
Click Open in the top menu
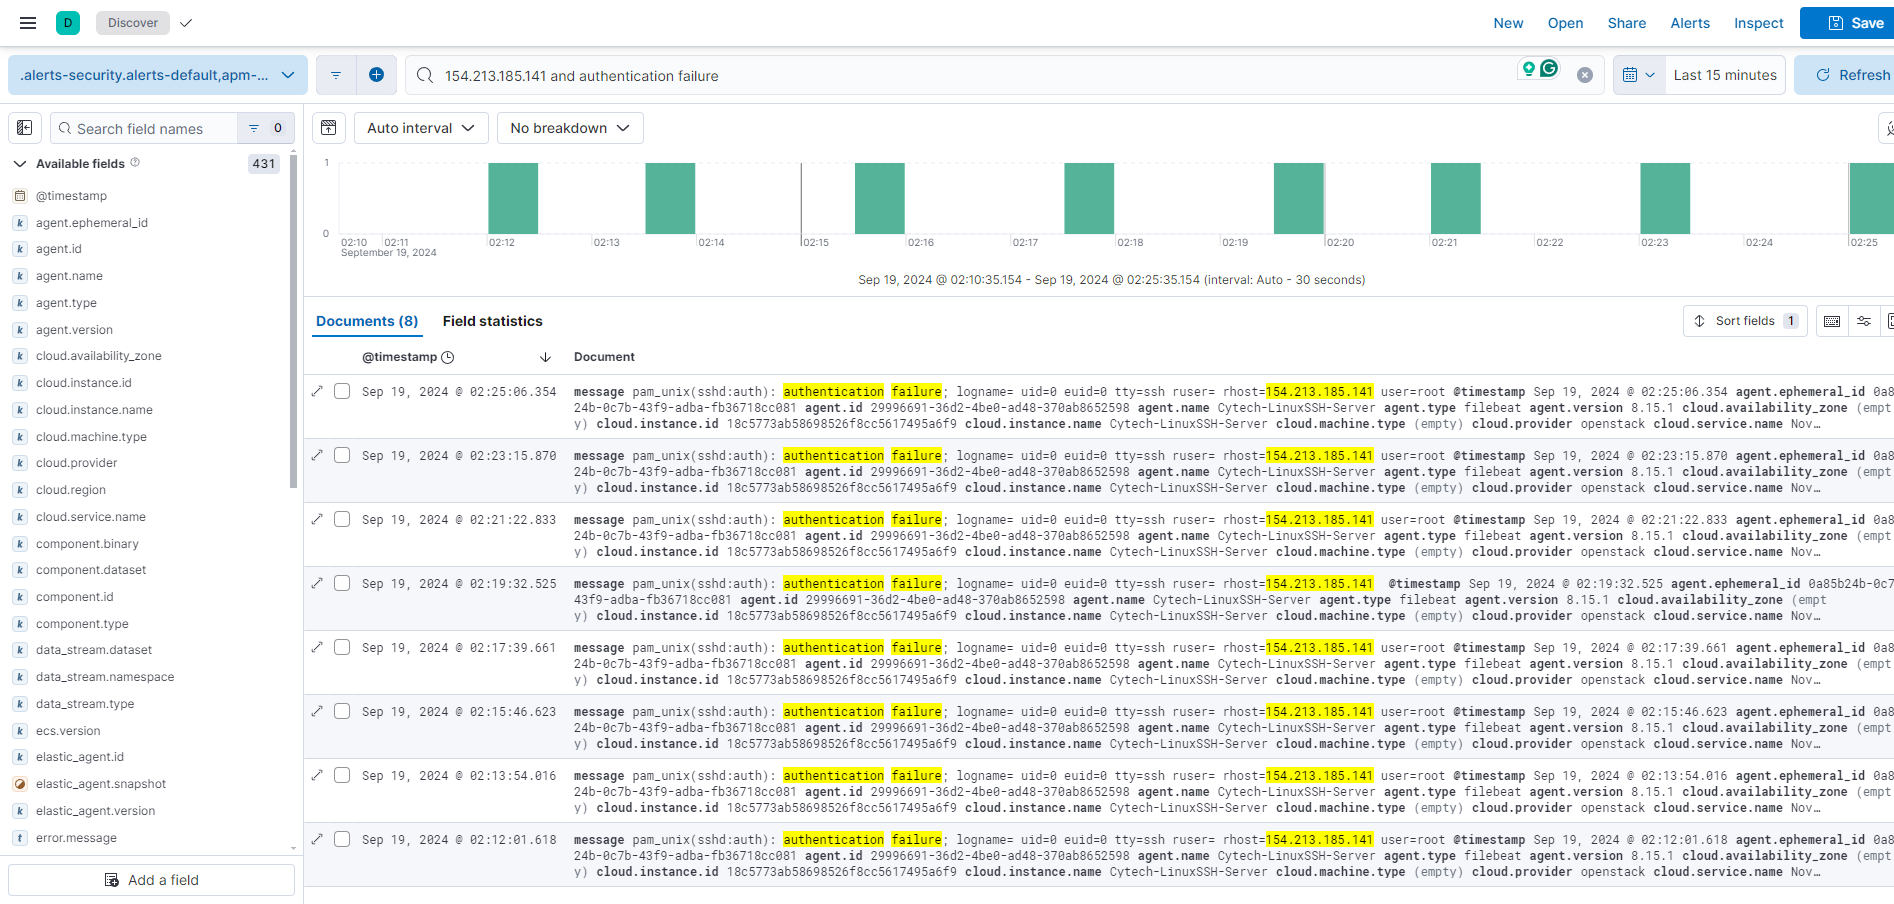1565,23
